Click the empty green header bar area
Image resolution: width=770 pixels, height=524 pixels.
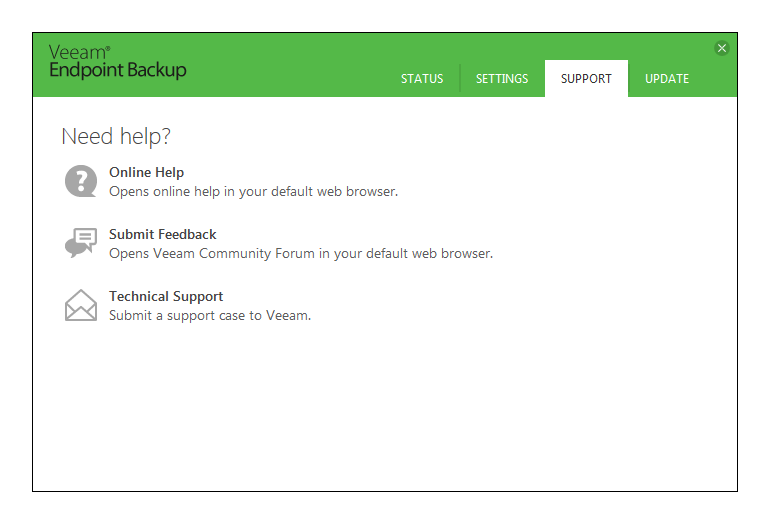(x=290, y=66)
